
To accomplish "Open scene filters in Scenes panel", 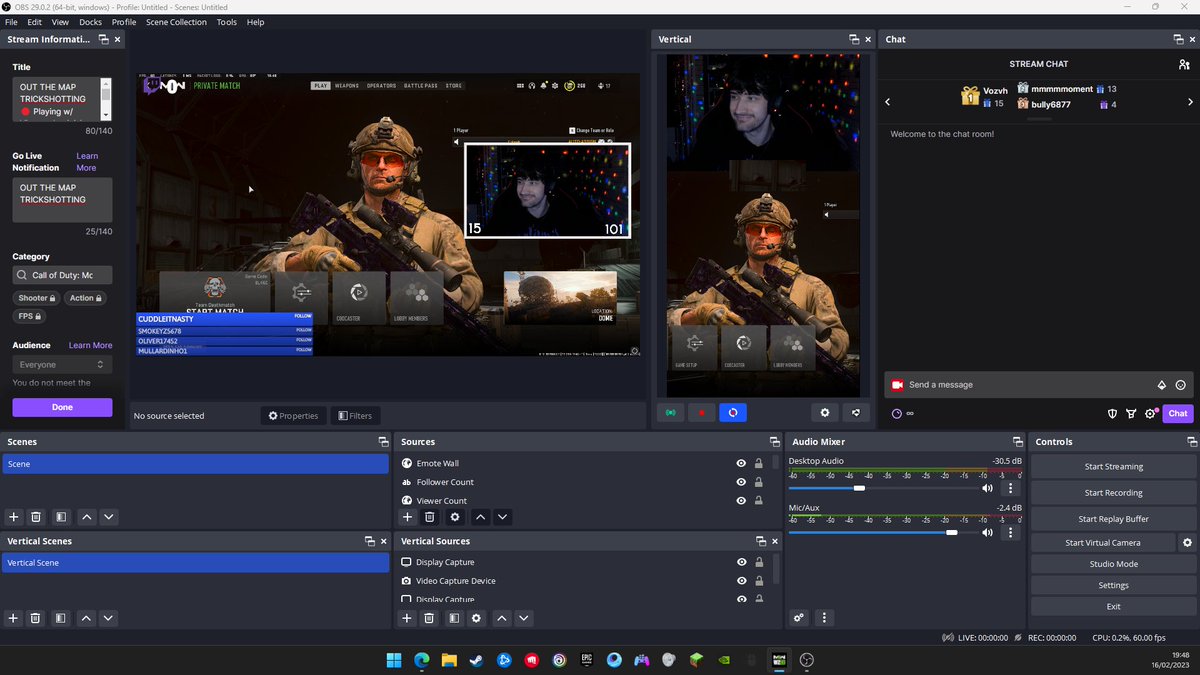I will 61,517.
